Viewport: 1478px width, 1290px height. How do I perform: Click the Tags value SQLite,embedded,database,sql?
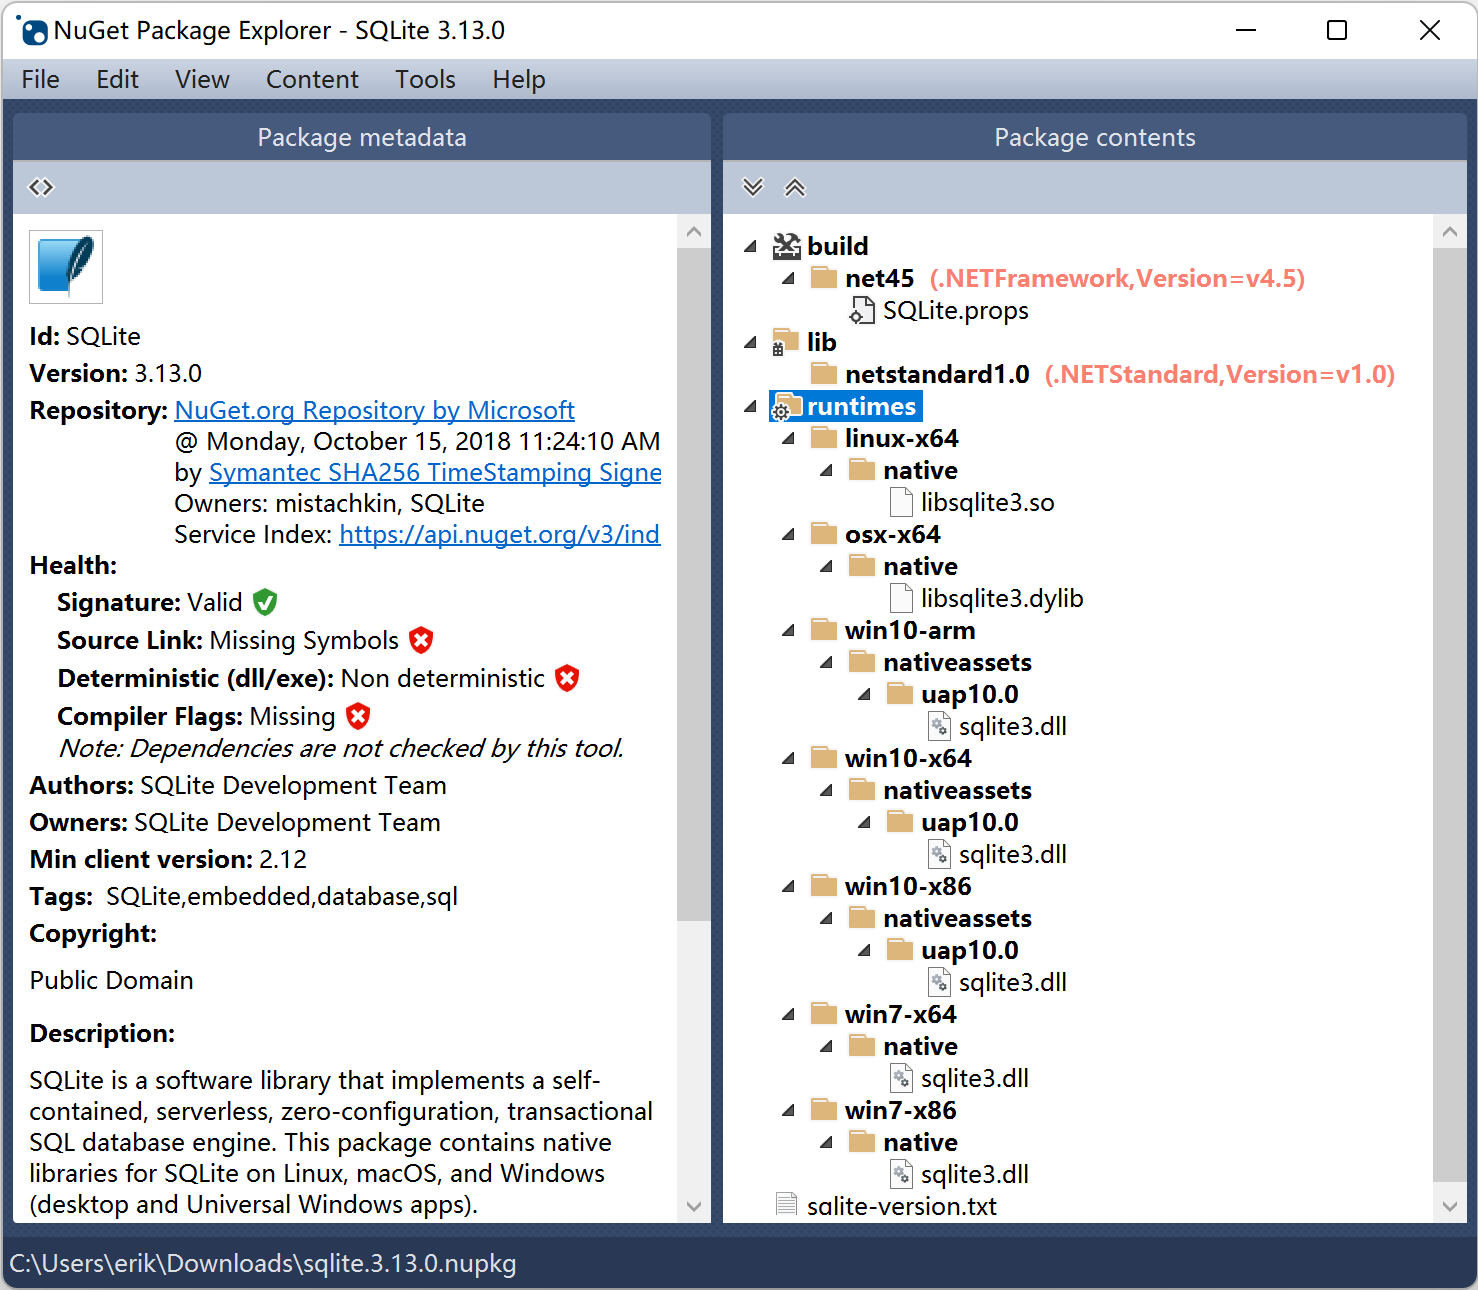pos(282,896)
